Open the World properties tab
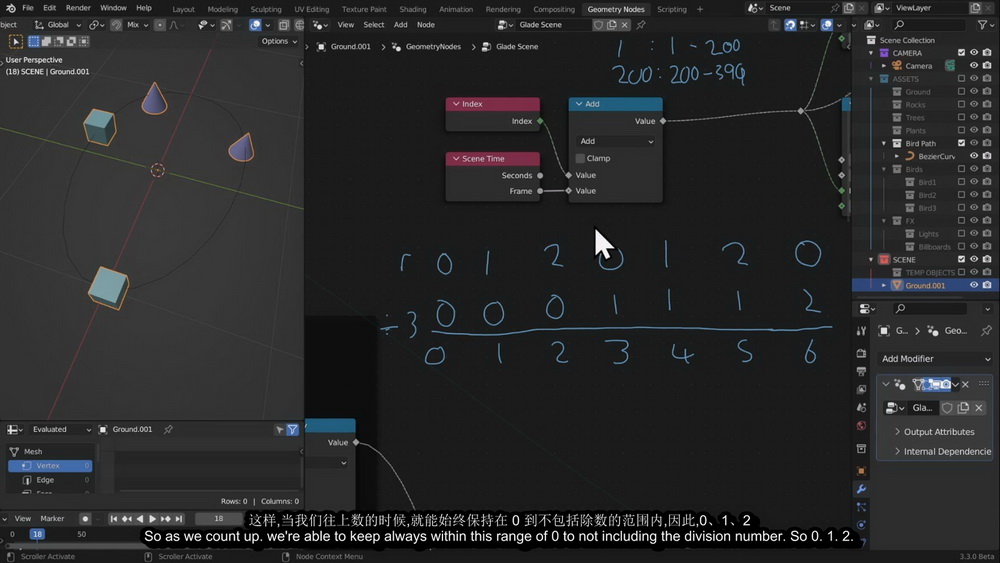The image size is (1000, 563). (861, 425)
